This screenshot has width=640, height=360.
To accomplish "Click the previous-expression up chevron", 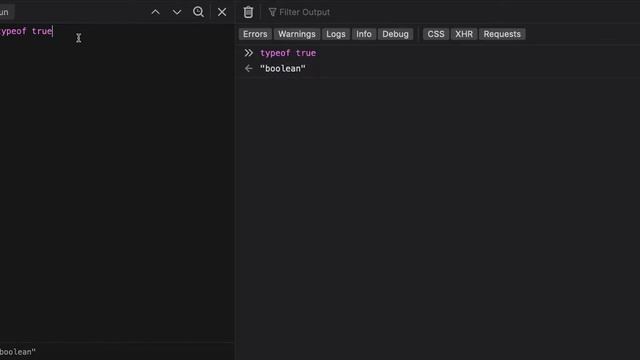I will coord(156,12).
